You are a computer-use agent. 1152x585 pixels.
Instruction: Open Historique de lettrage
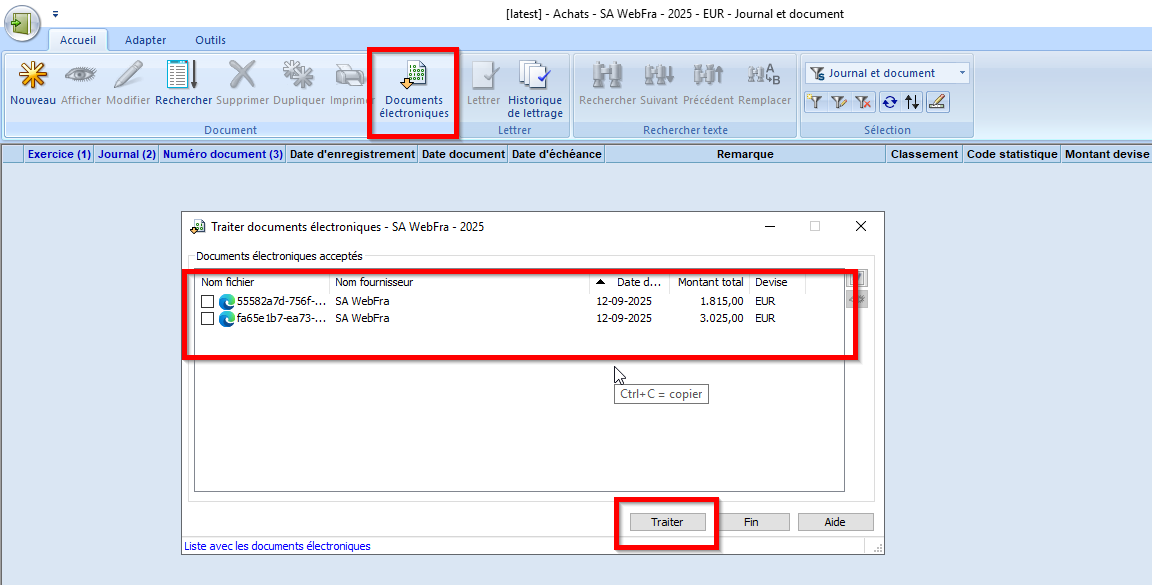coord(535,90)
